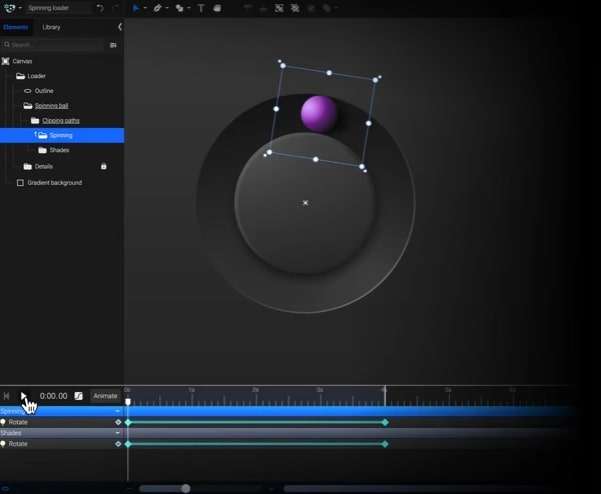Open the elements filter options icon
Image resolution: width=601 pixels, height=494 pixels.
click(x=113, y=45)
